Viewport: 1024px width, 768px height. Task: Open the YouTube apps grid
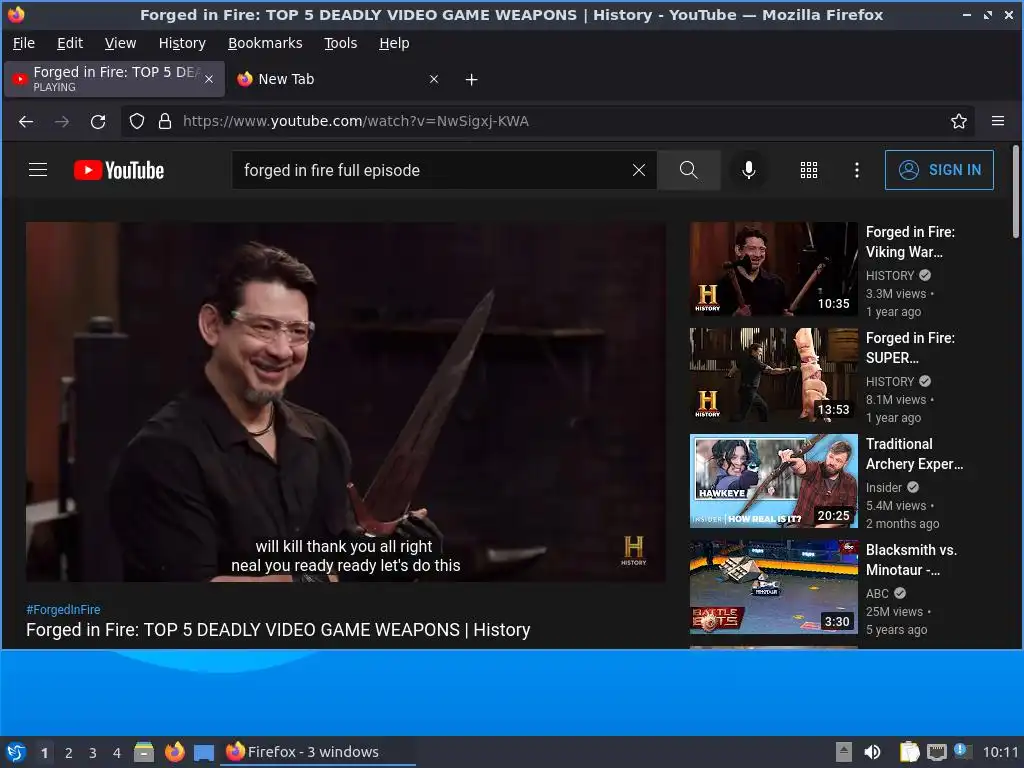pyautogui.click(x=809, y=170)
